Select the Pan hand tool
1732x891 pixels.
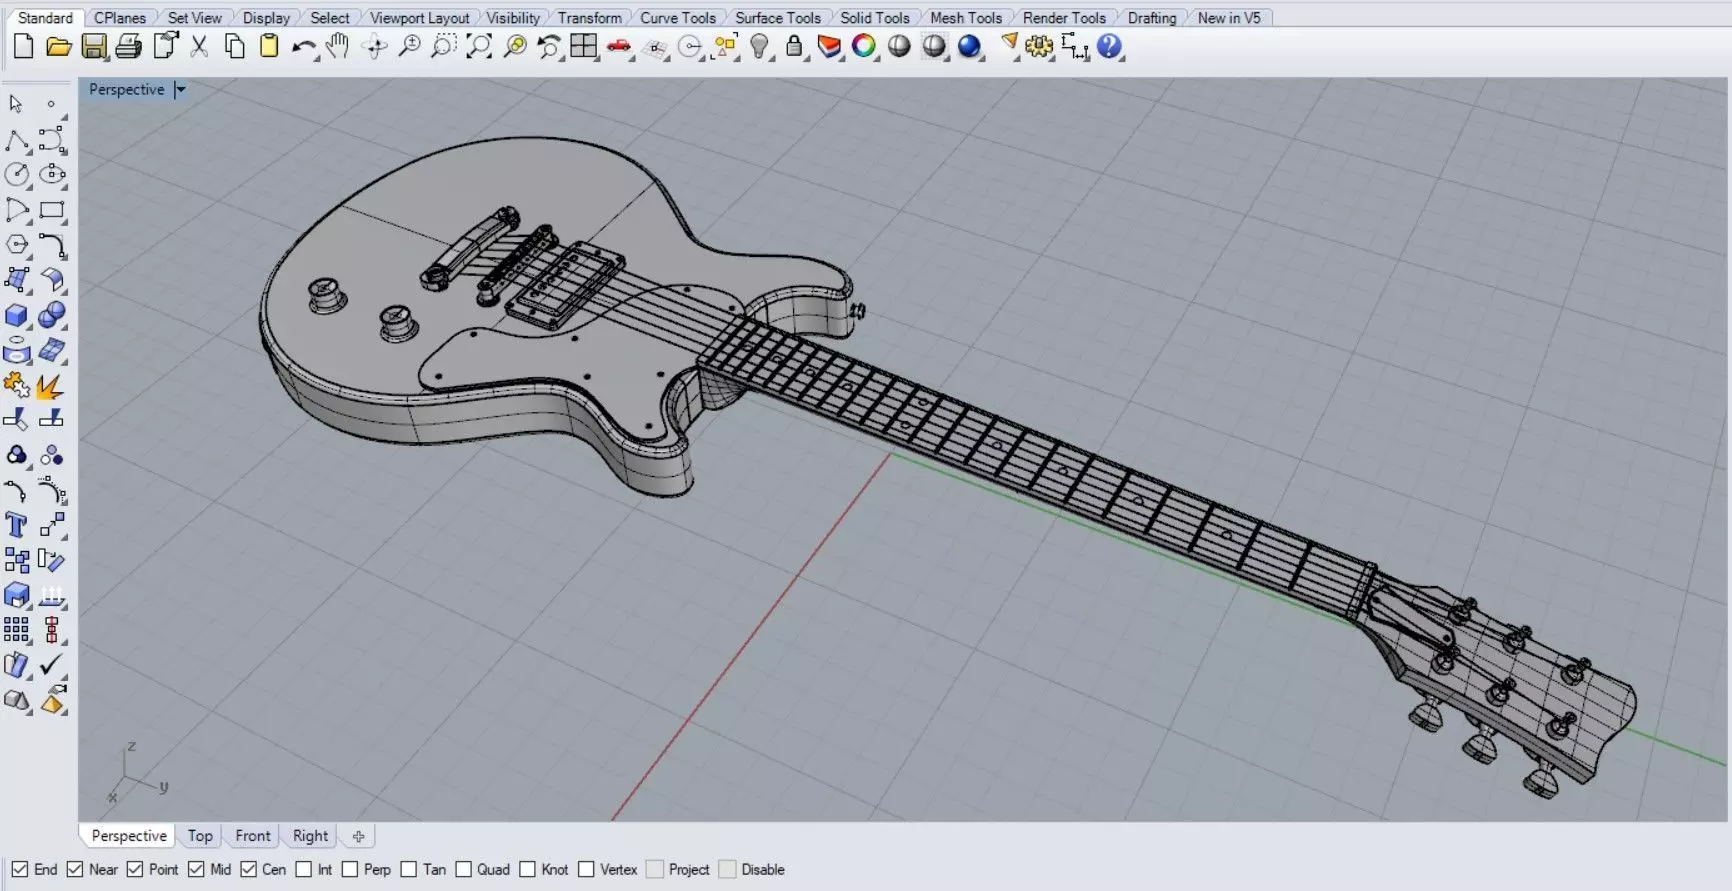tap(338, 46)
